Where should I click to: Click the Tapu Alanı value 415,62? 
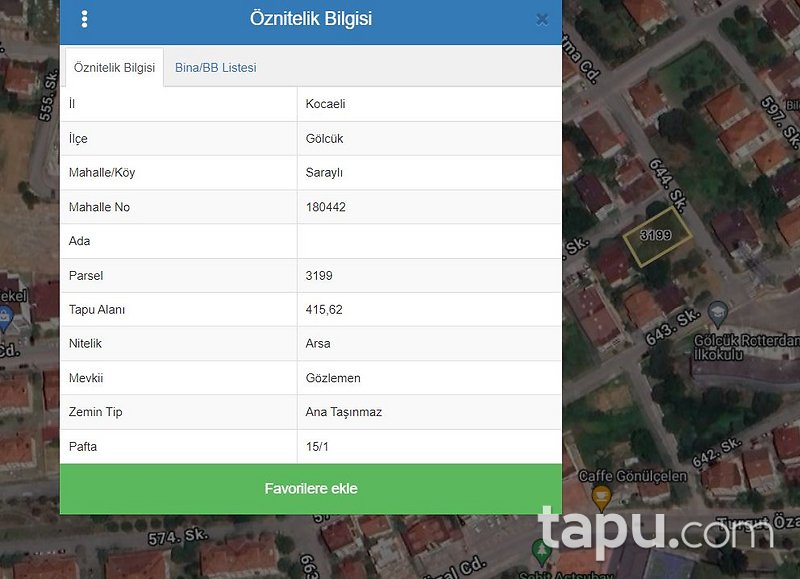[324, 310]
